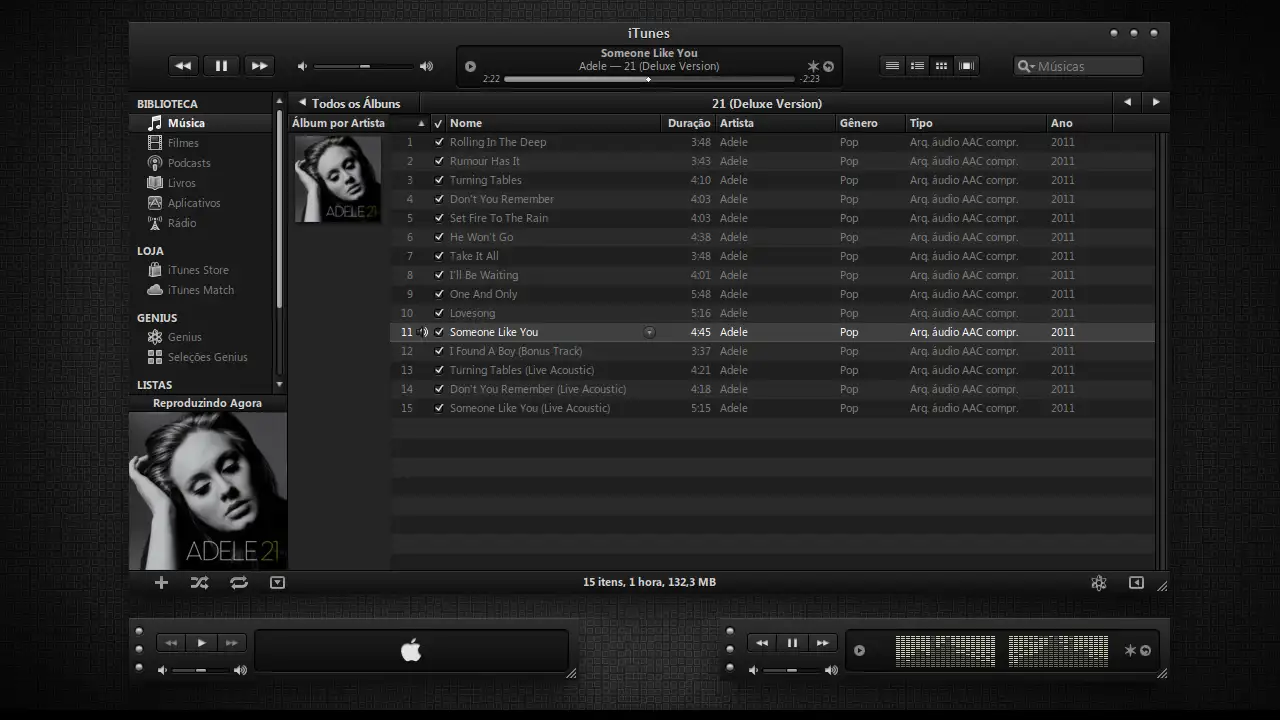
Task: Sort tracks by the Duração column header
Action: [688, 123]
